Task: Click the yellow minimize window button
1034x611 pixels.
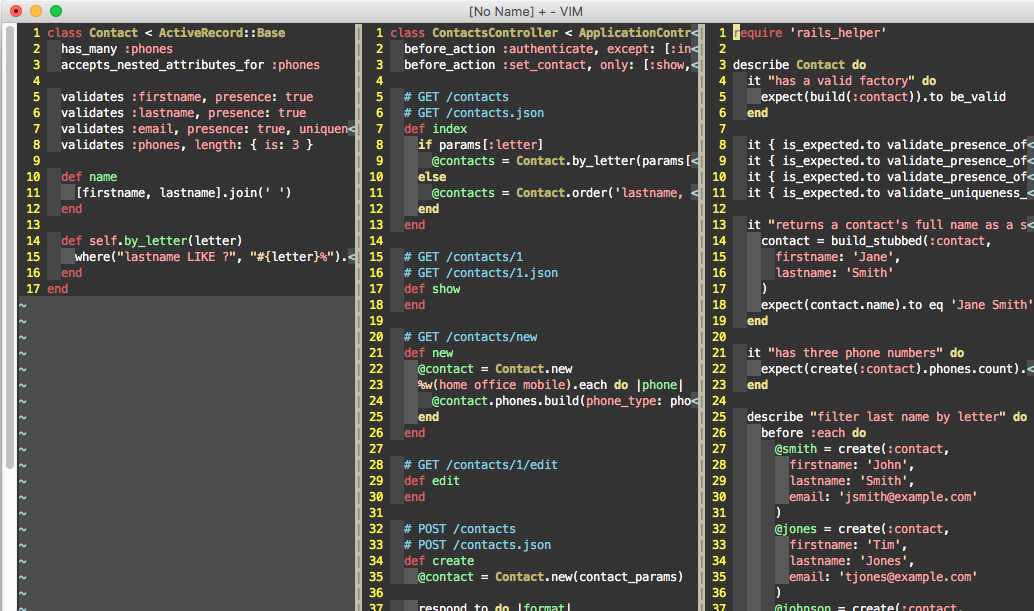Action: pyautogui.click(x=36, y=11)
